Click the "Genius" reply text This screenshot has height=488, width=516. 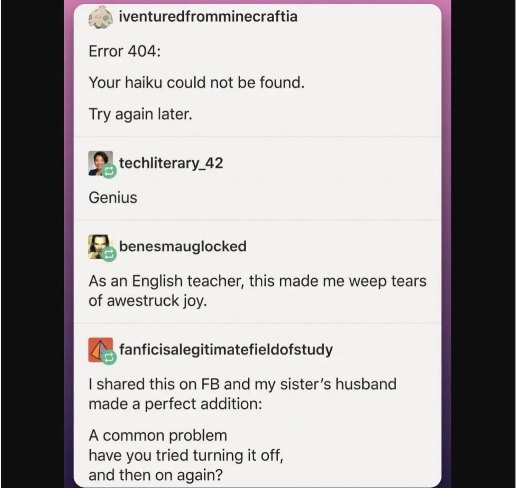[113, 198]
